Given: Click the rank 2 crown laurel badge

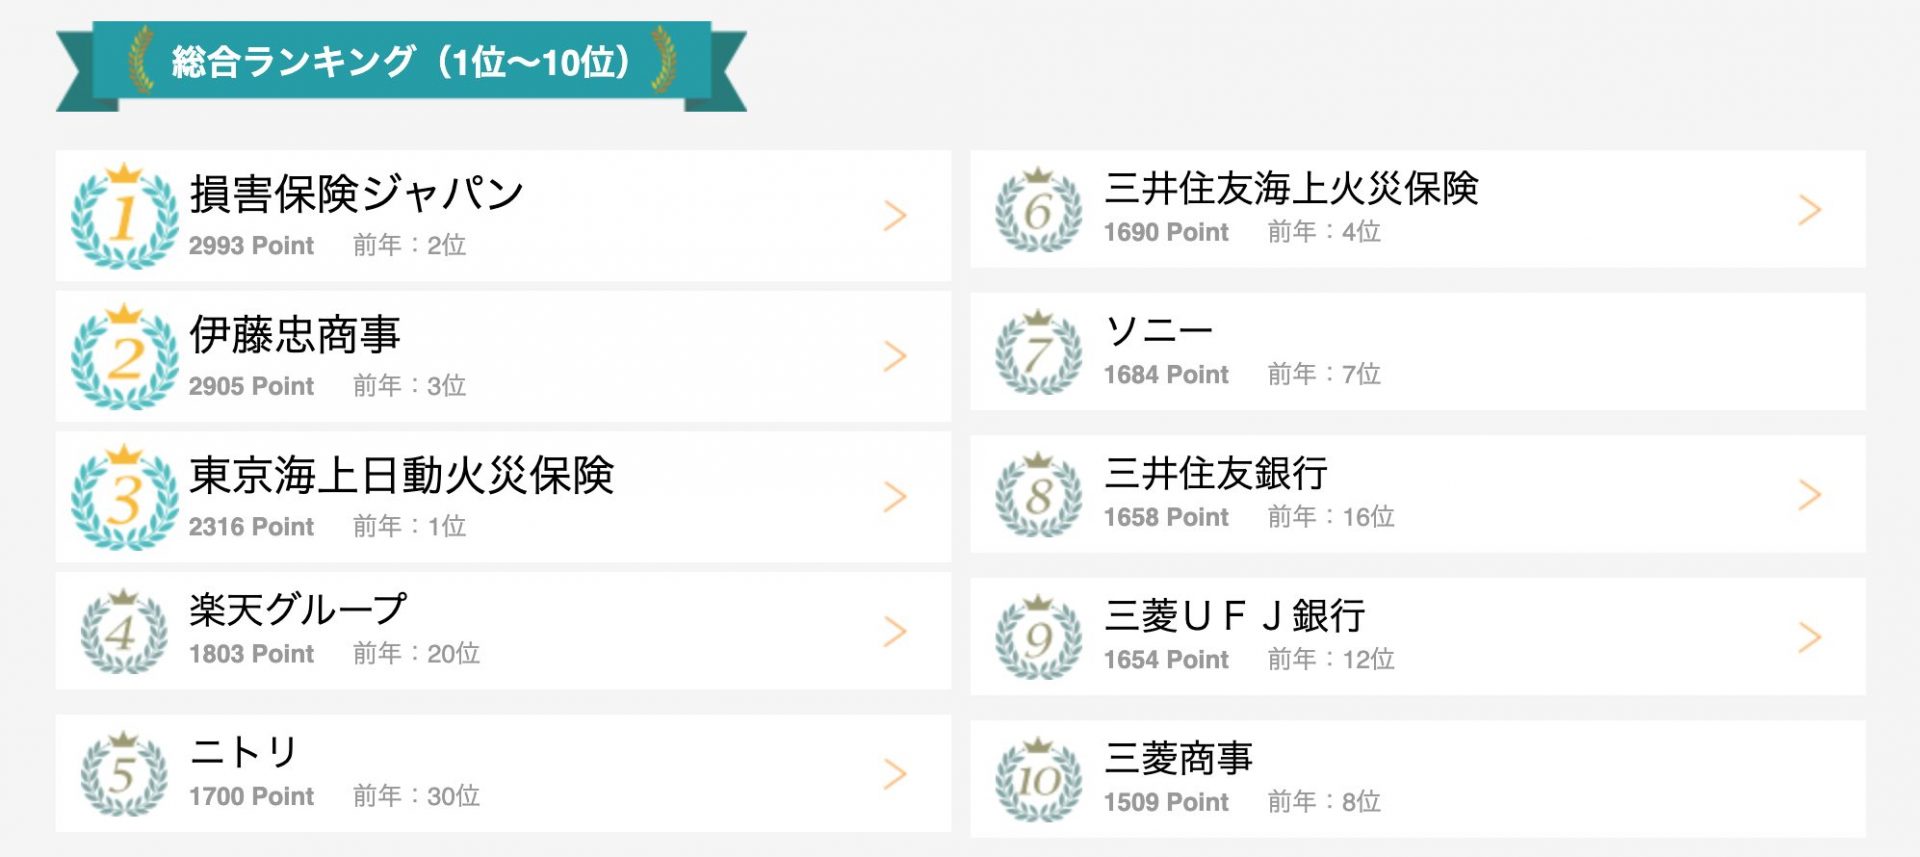Looking at the screenshot, I should [124, 357].
